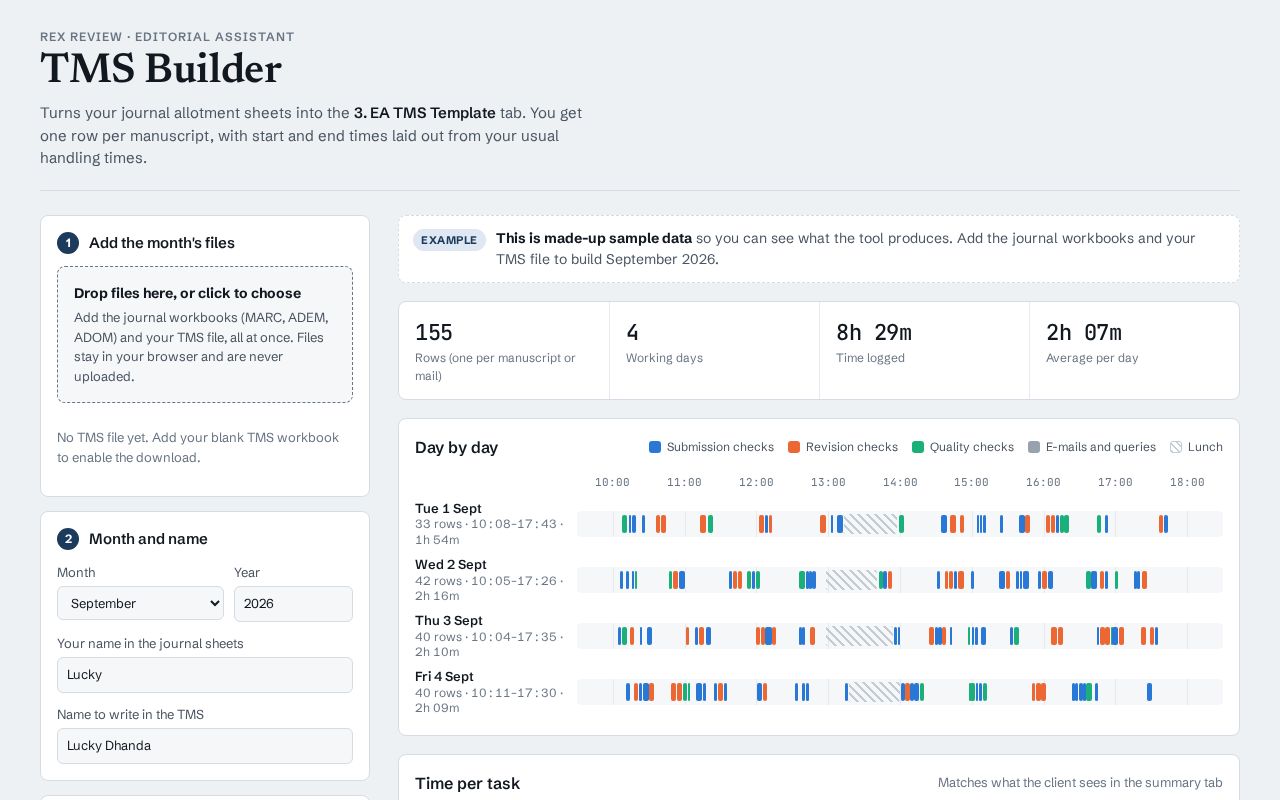Click the green Quality checks legend swatch

click(918, 447)
